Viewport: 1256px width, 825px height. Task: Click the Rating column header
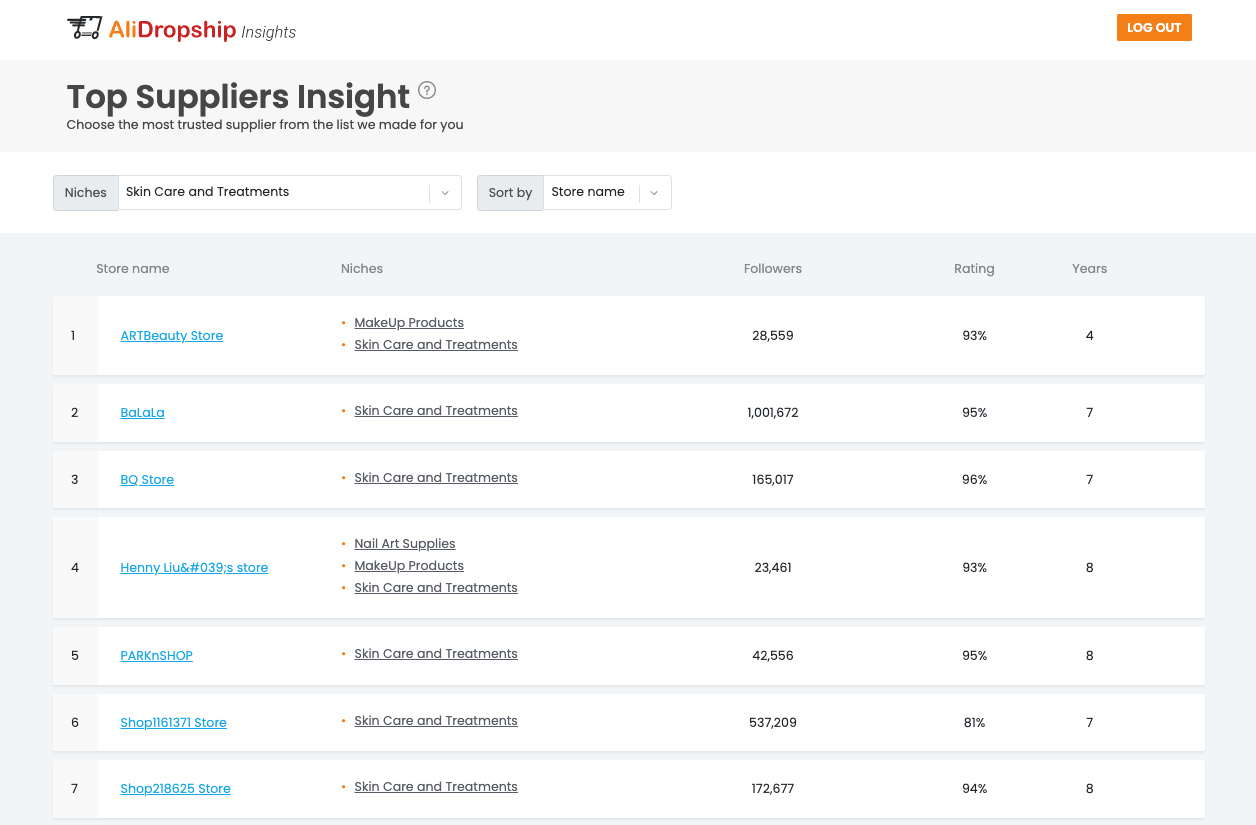pyautogui.click(x=973, y=269)
